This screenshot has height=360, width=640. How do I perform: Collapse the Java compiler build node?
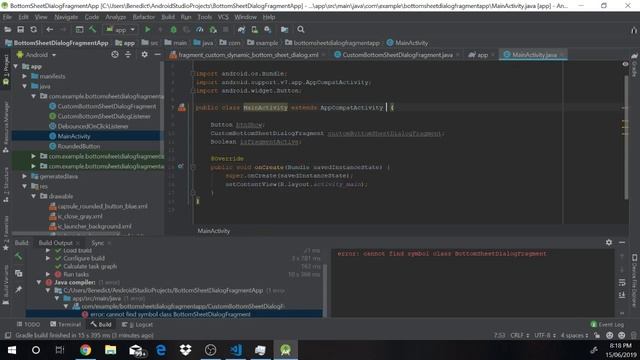[39, 282]
